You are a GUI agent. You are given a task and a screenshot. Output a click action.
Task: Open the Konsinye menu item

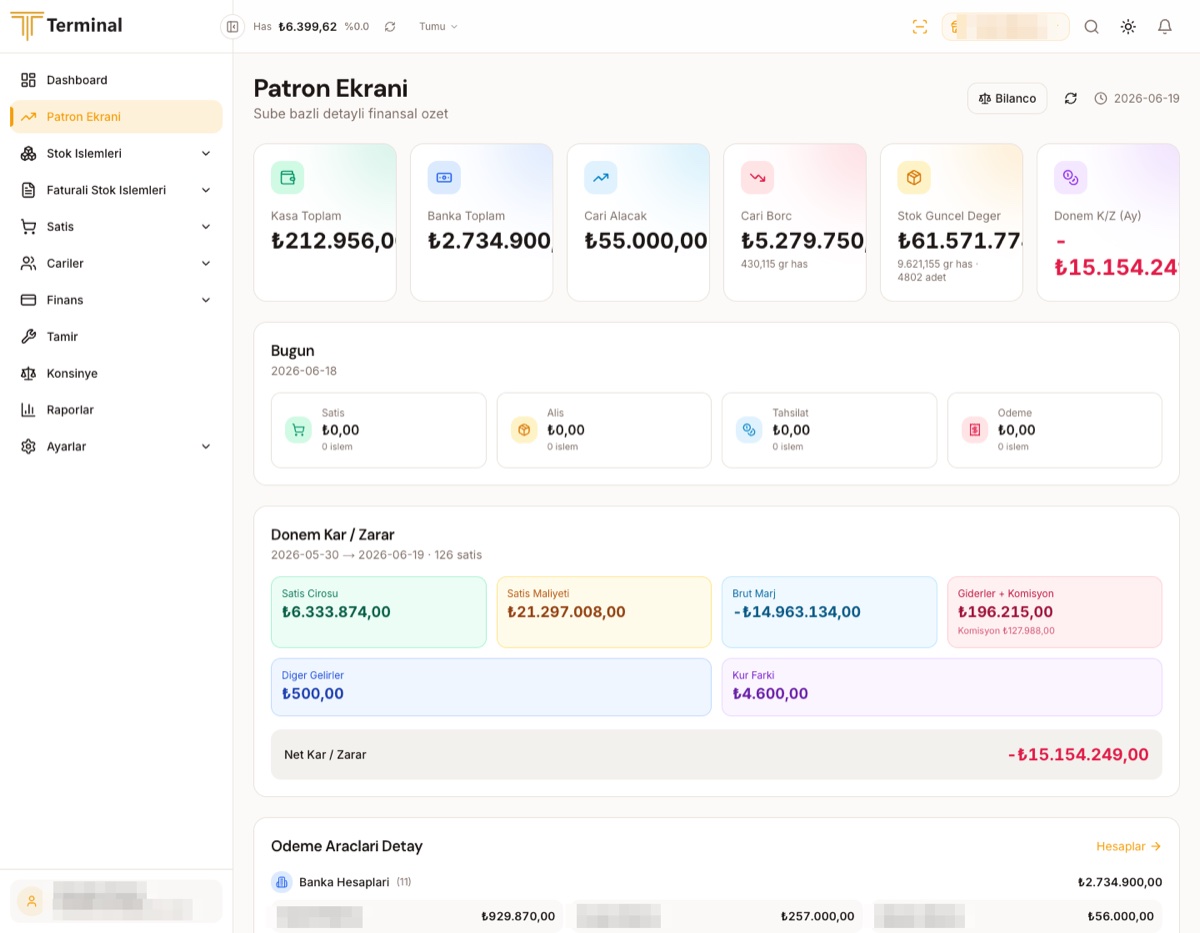[116, 373]
